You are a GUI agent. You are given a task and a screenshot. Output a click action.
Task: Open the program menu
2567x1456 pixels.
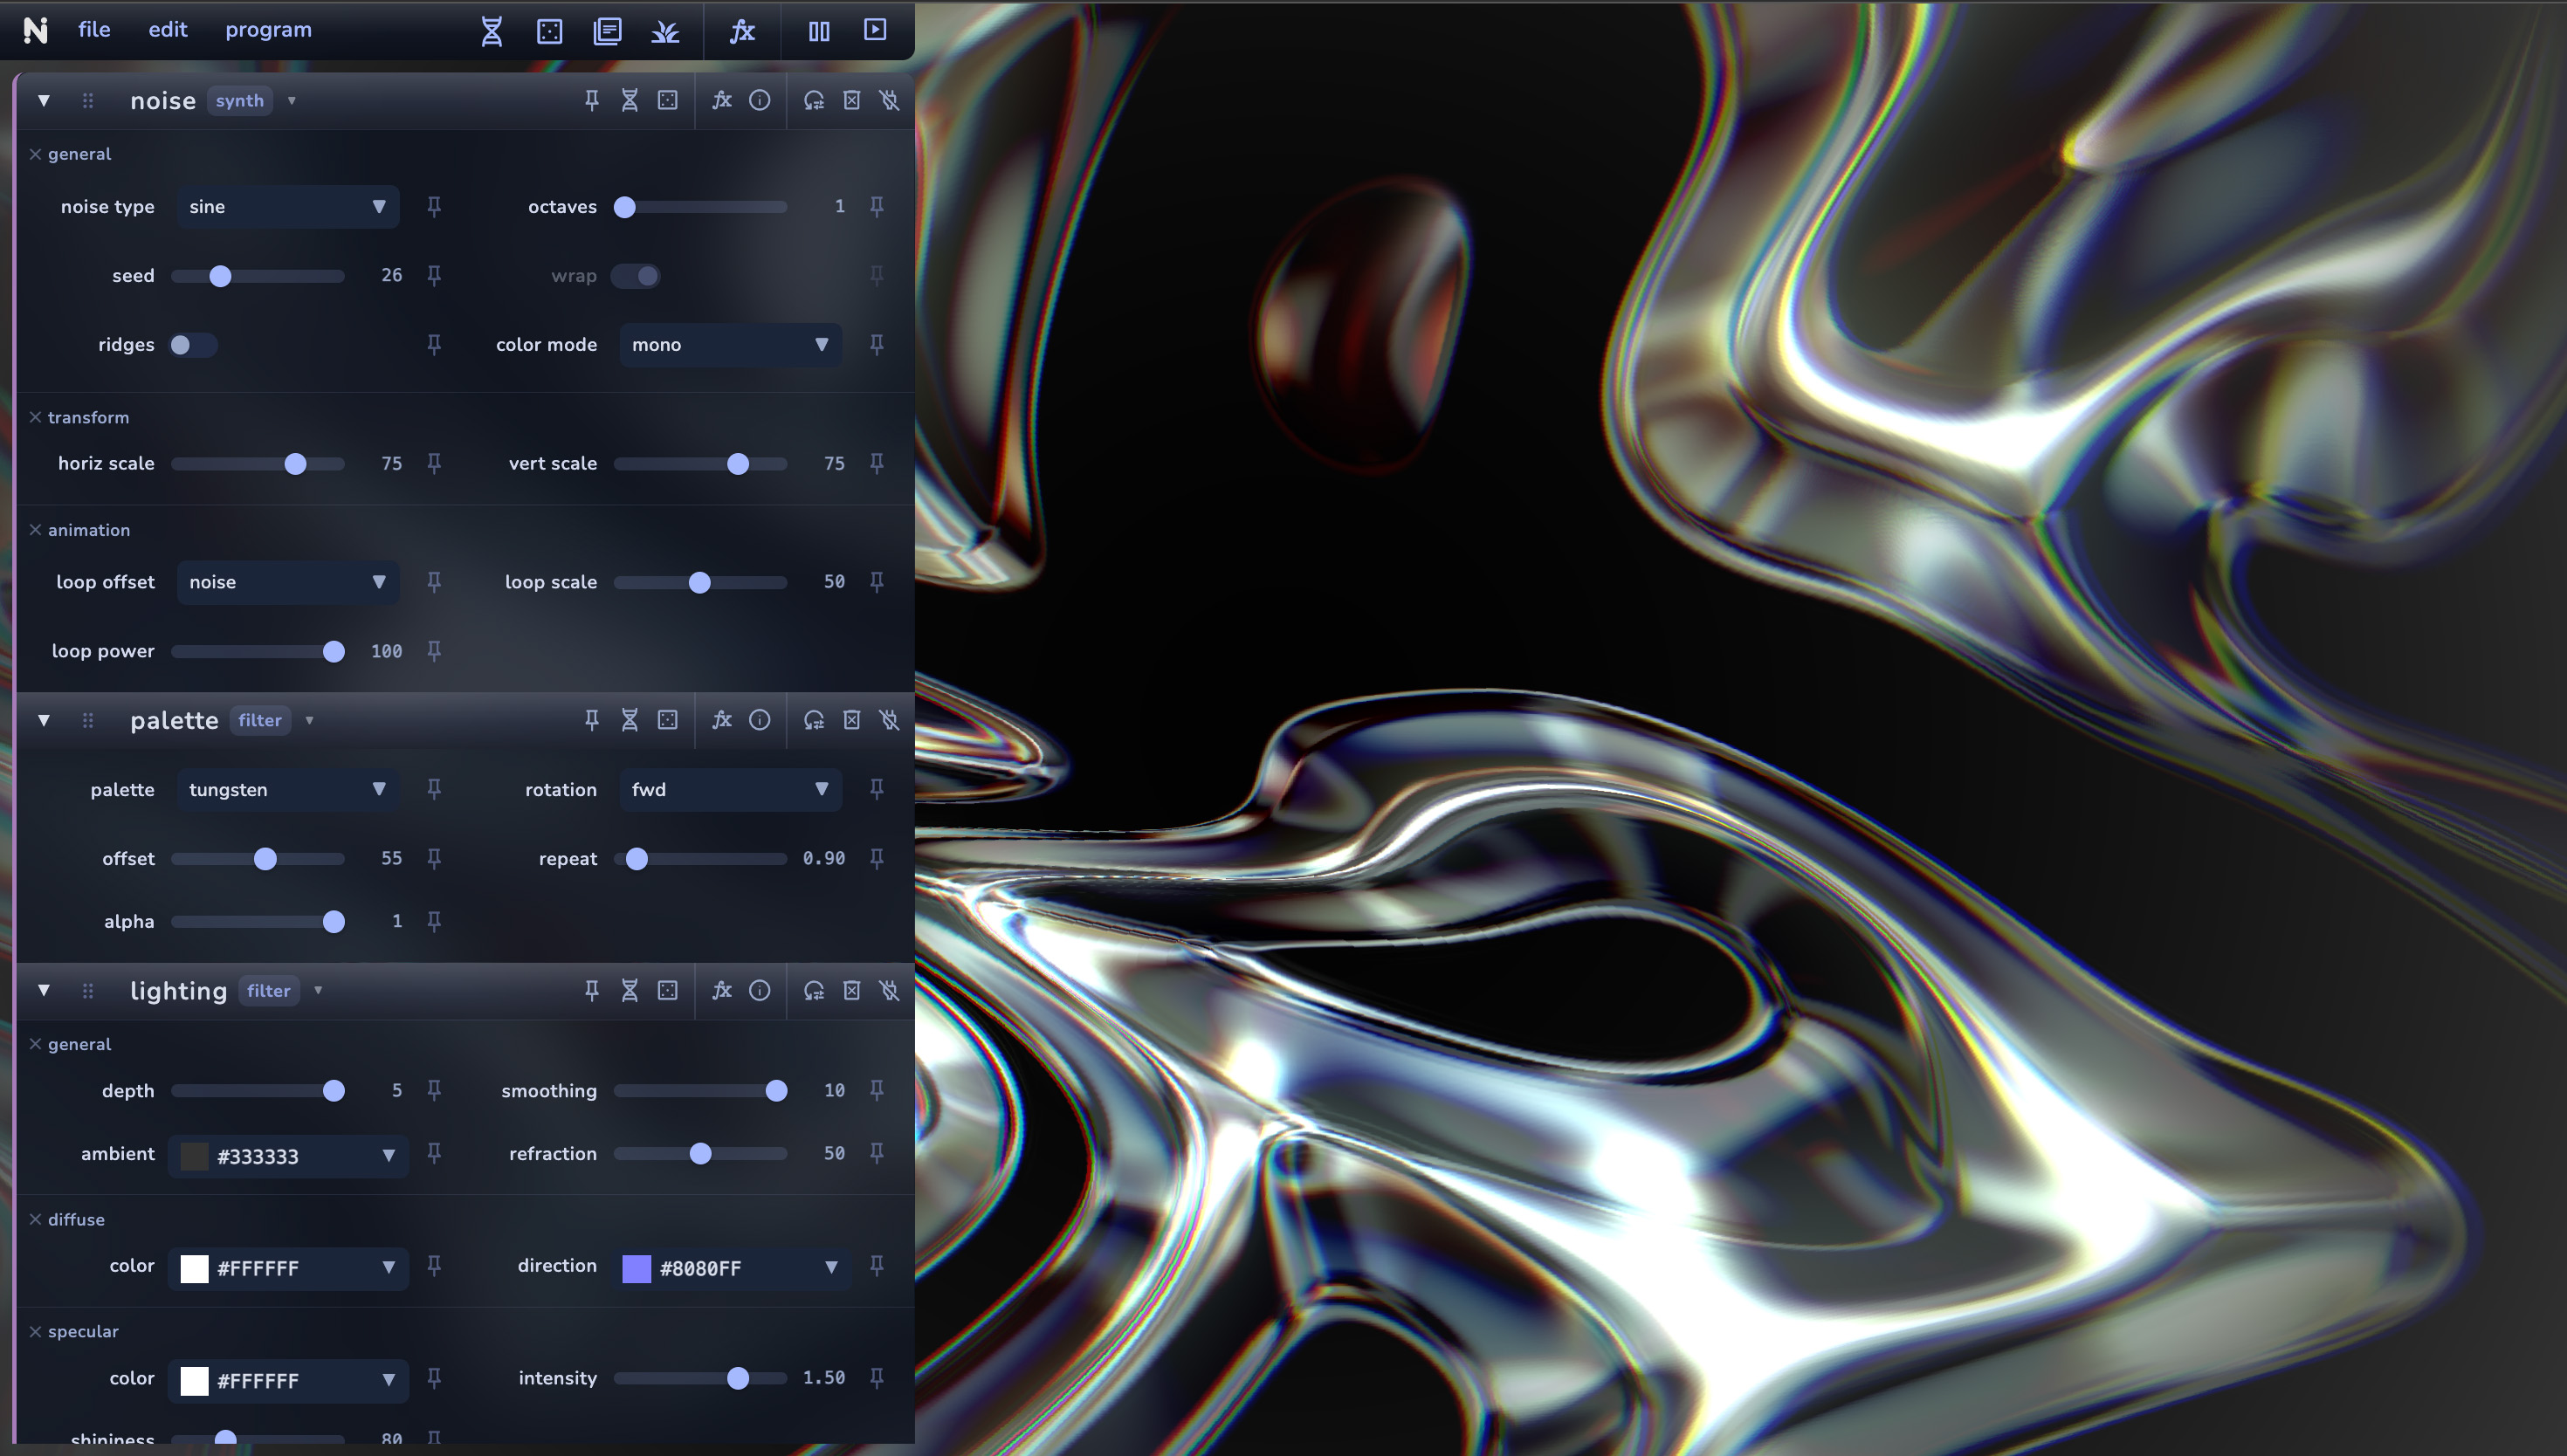[x=268, y=29]
